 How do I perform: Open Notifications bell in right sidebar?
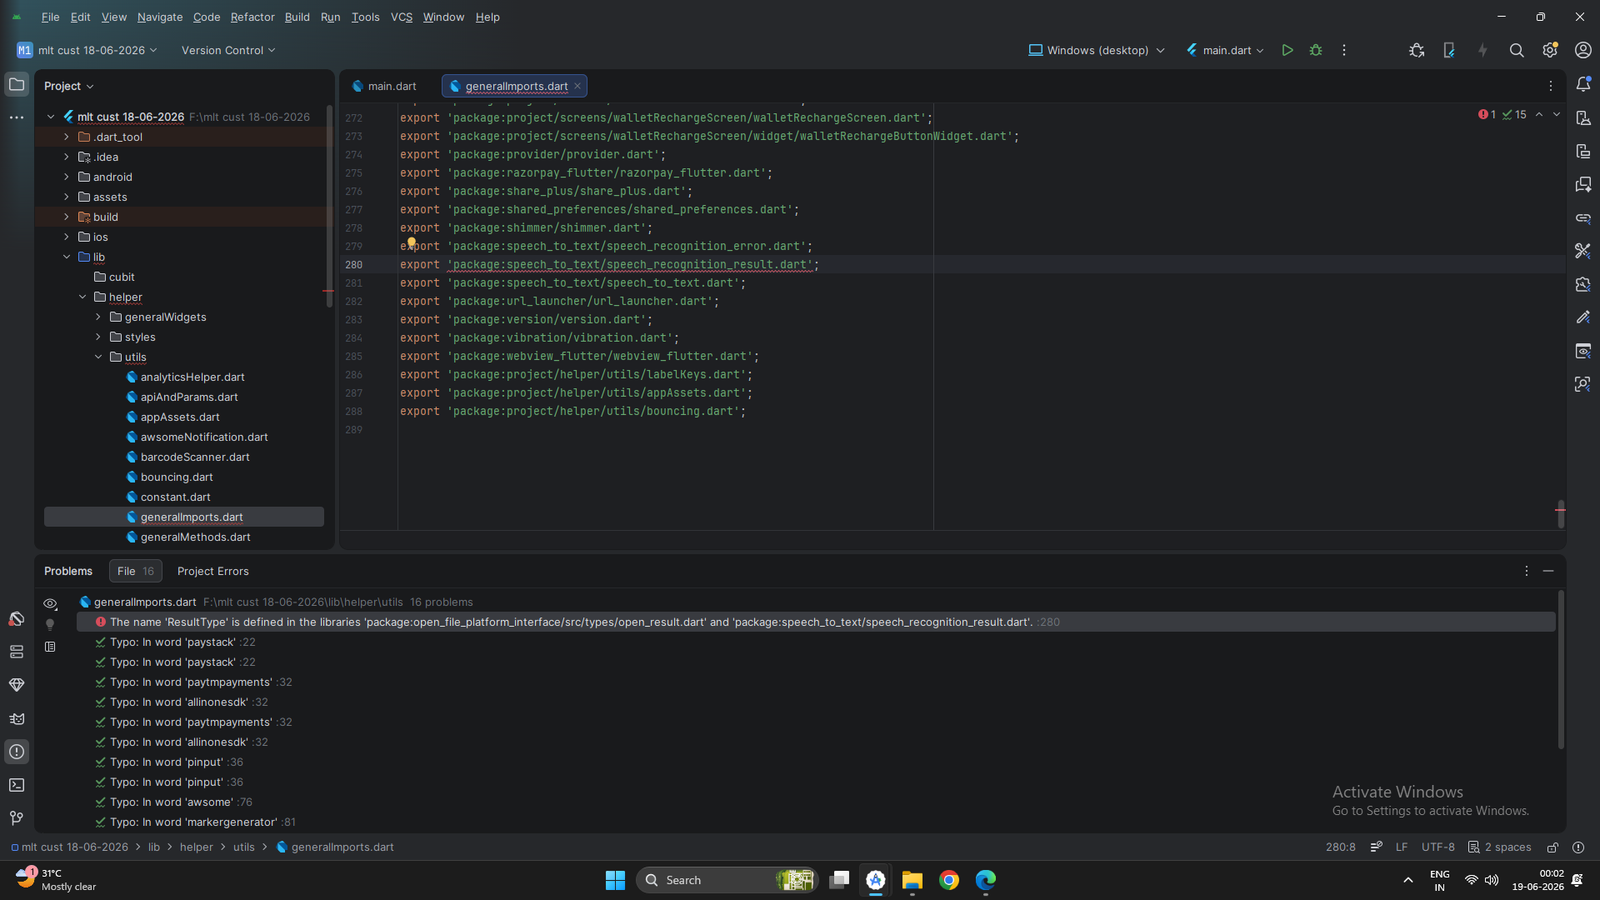pyautogui.click(x=1583, y=85)
